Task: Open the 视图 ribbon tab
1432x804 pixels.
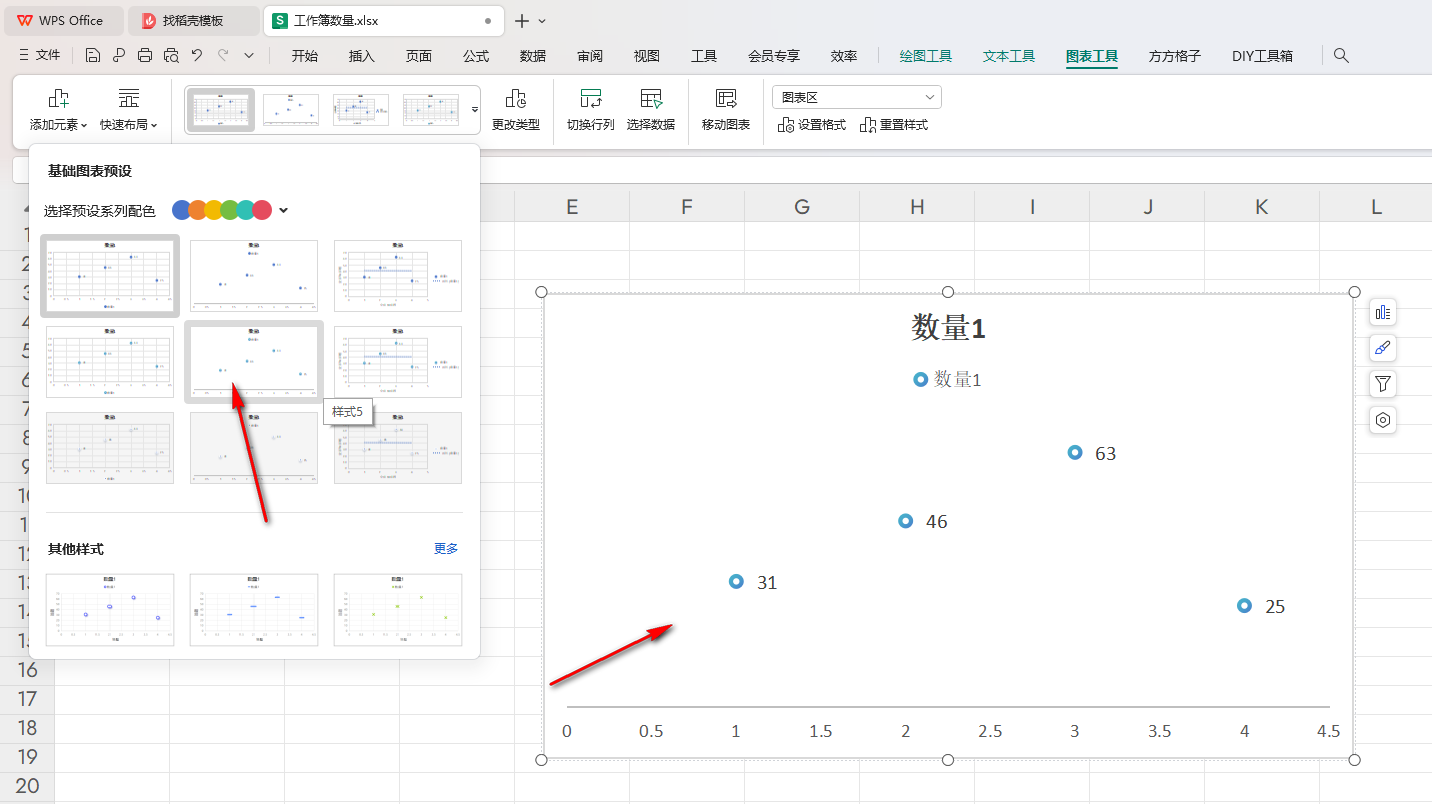Action: pos(647,56)
